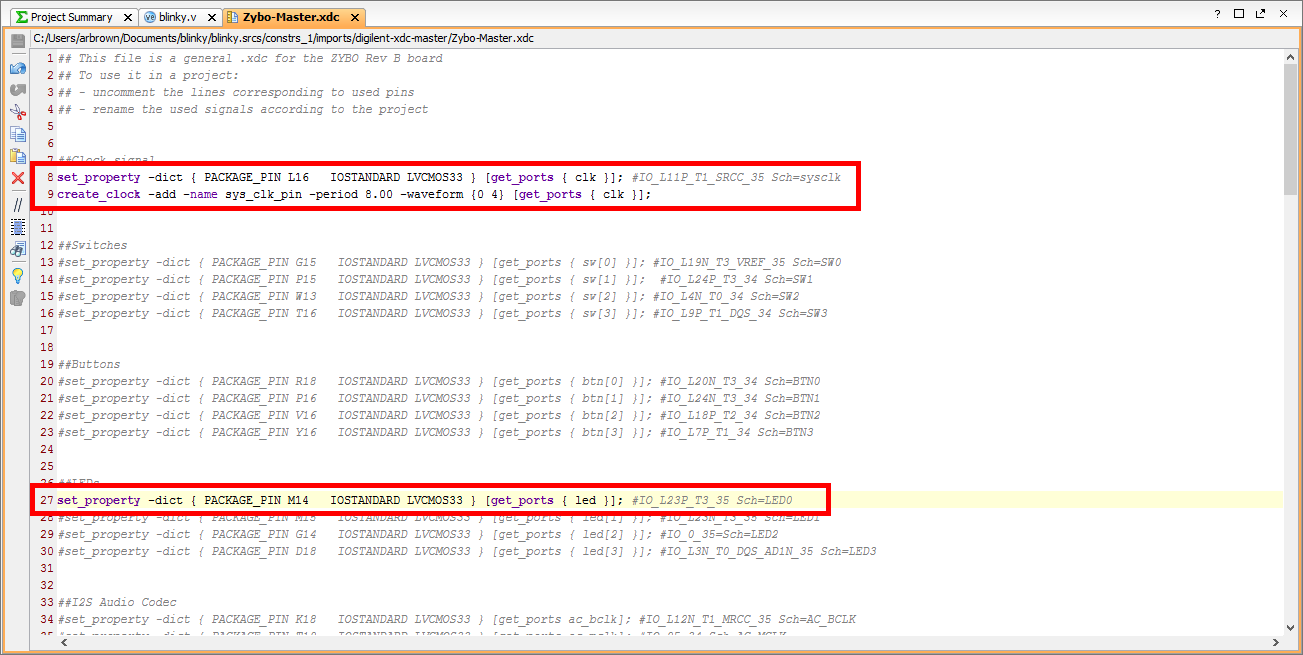Click the create_clock line 9
This screenshot has width=1303, height=655.
[x=354, y=194]
